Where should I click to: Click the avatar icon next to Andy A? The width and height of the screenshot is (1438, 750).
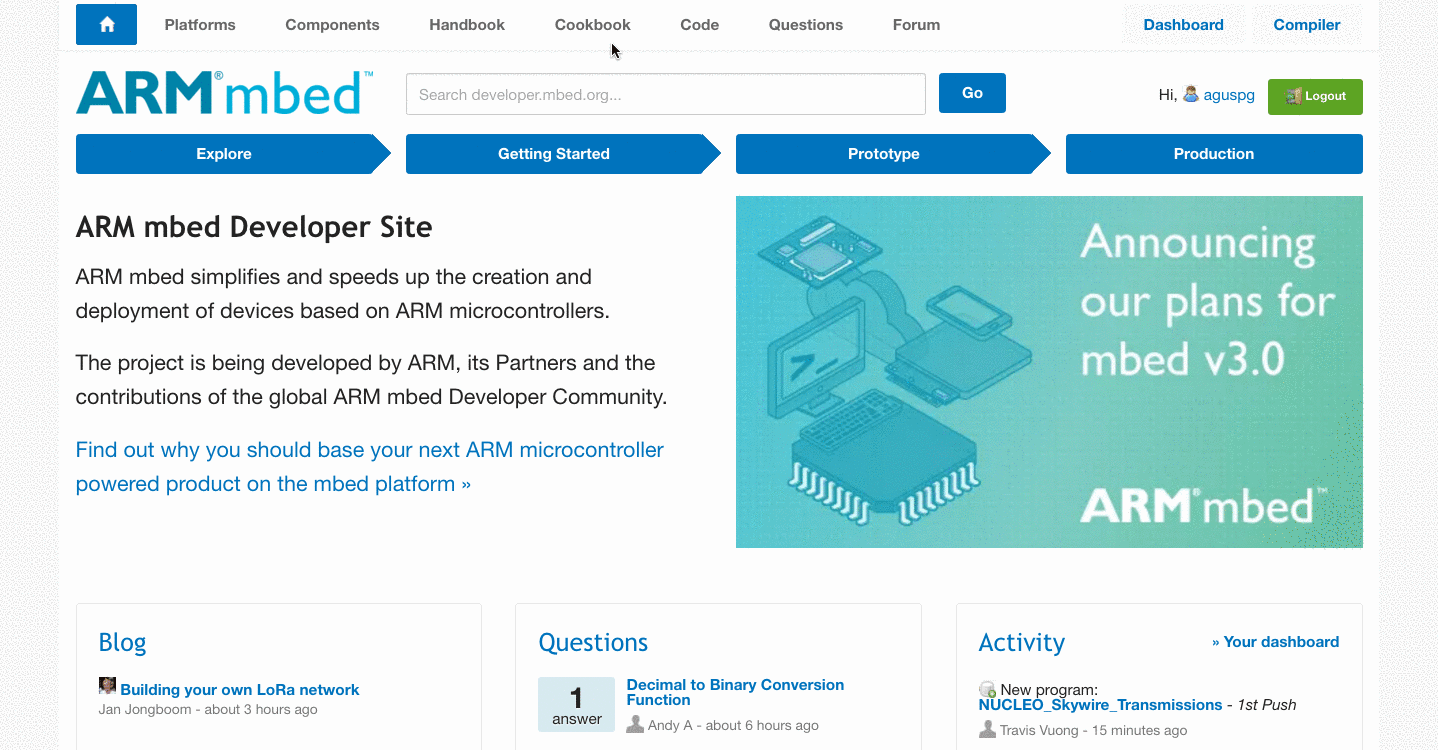pyautogui.click(x=635, y=725)
